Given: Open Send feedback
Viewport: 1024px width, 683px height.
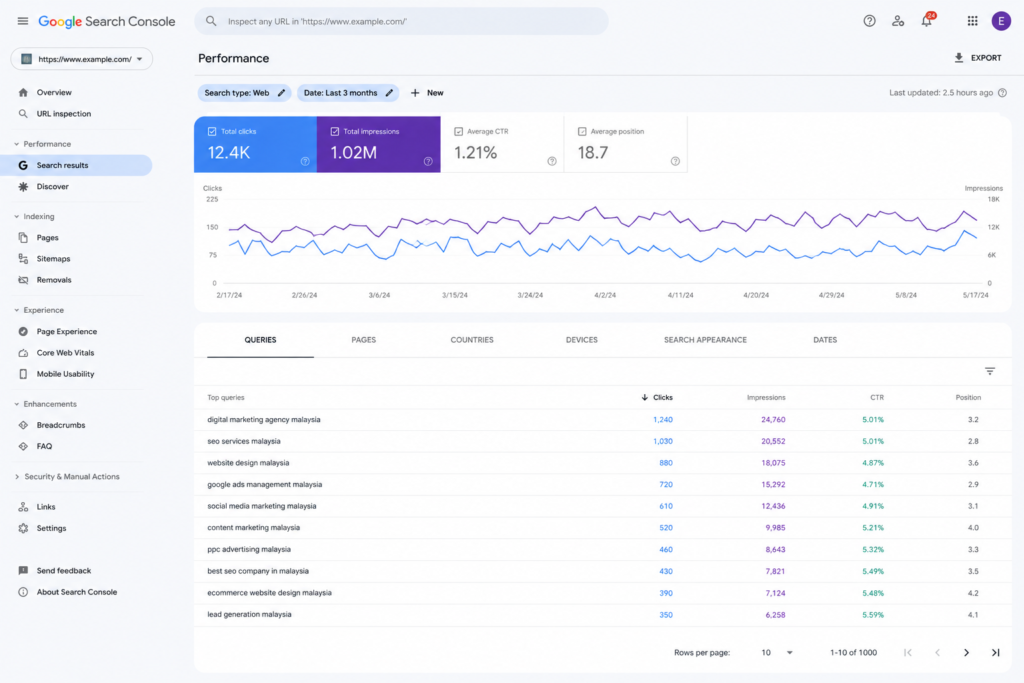Looking at the screenshot, I should [63, 571].
